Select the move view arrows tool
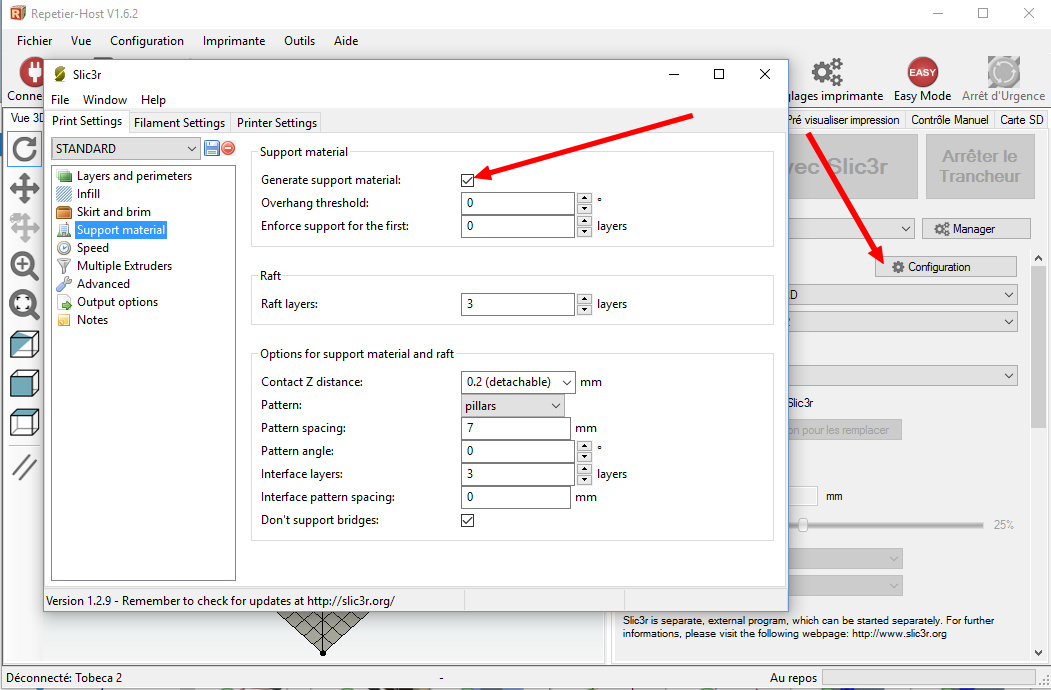1051x690 pixels. (x=24, y=187)
